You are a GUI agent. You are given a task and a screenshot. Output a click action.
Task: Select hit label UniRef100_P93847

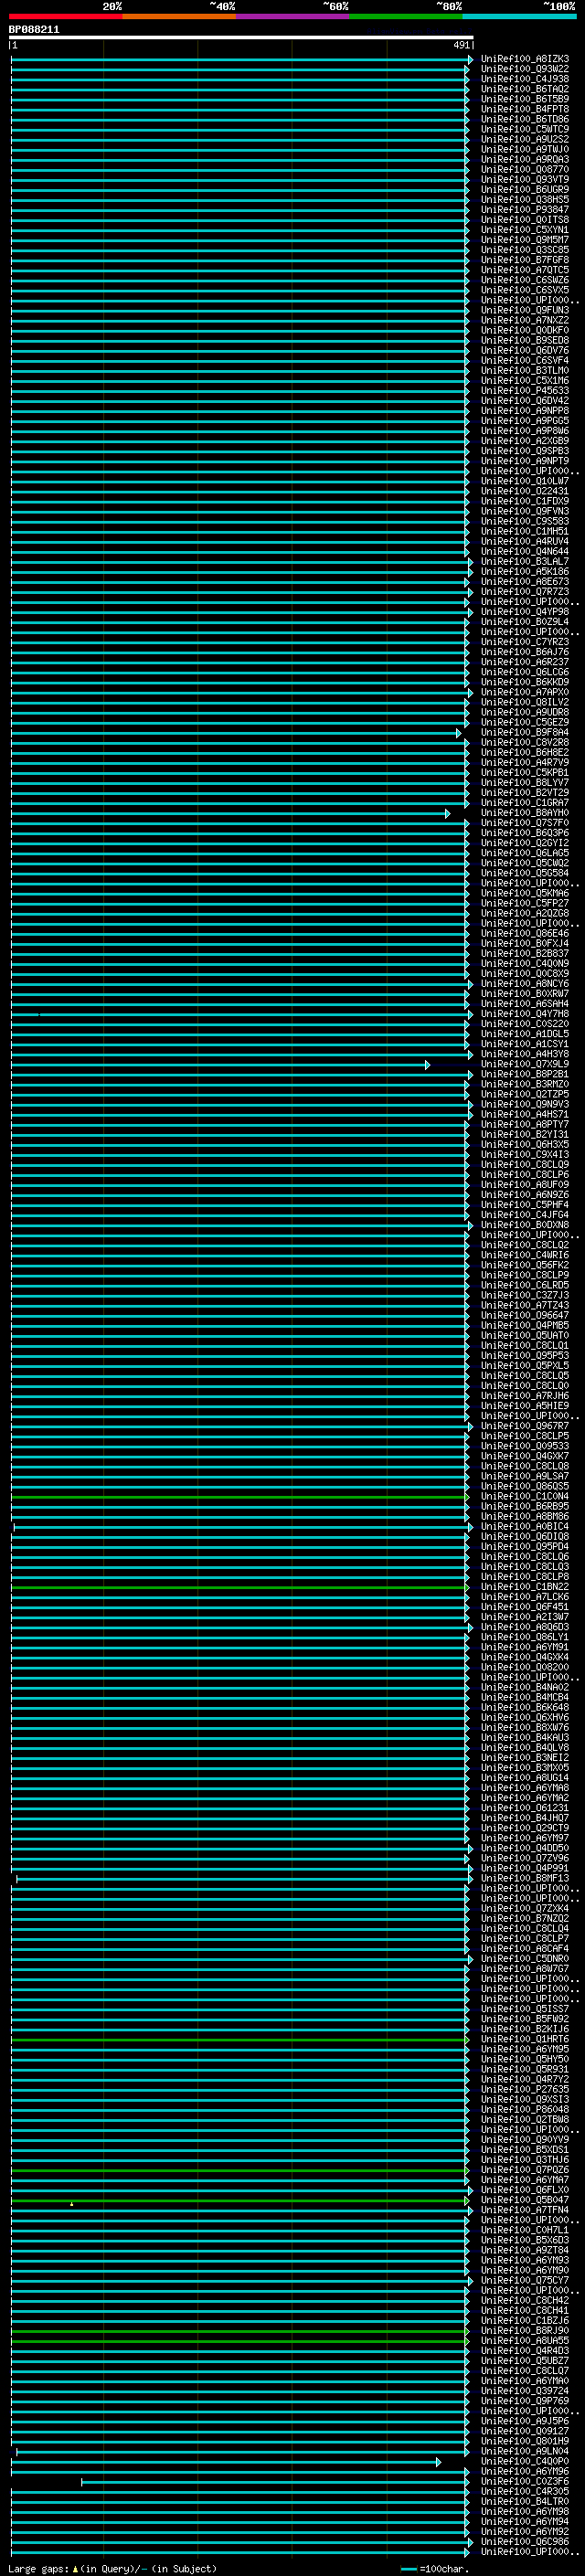tap(525, 210)
